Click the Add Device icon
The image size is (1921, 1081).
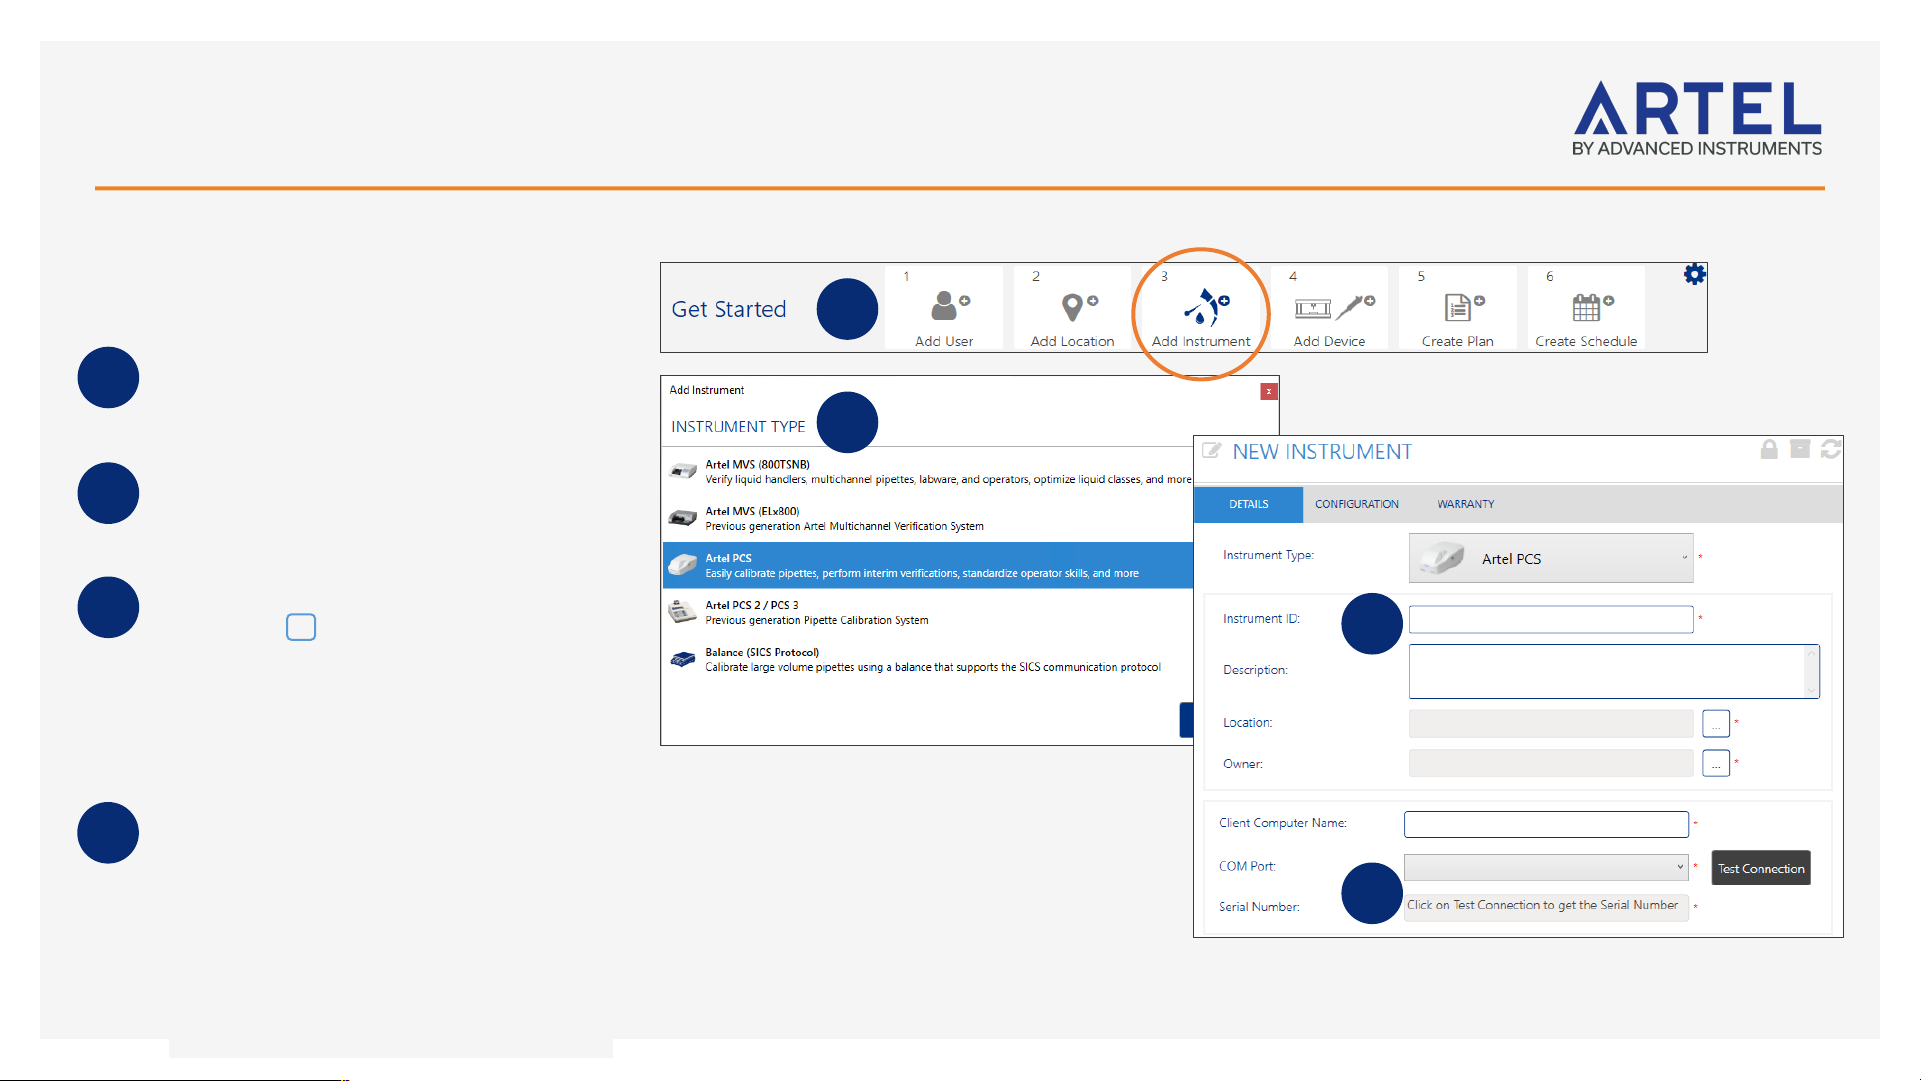[x=1334, y=306]
